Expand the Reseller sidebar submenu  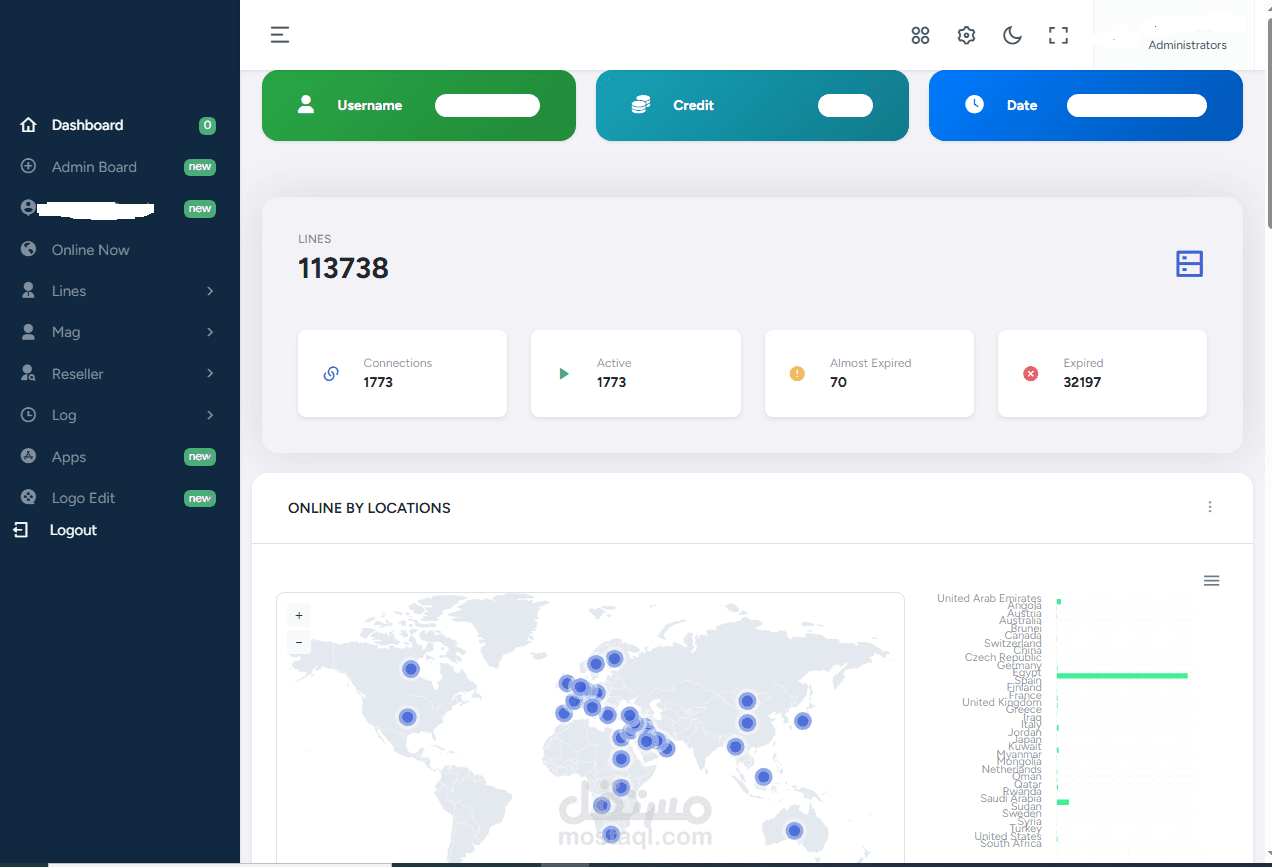[x=120, y=374]
